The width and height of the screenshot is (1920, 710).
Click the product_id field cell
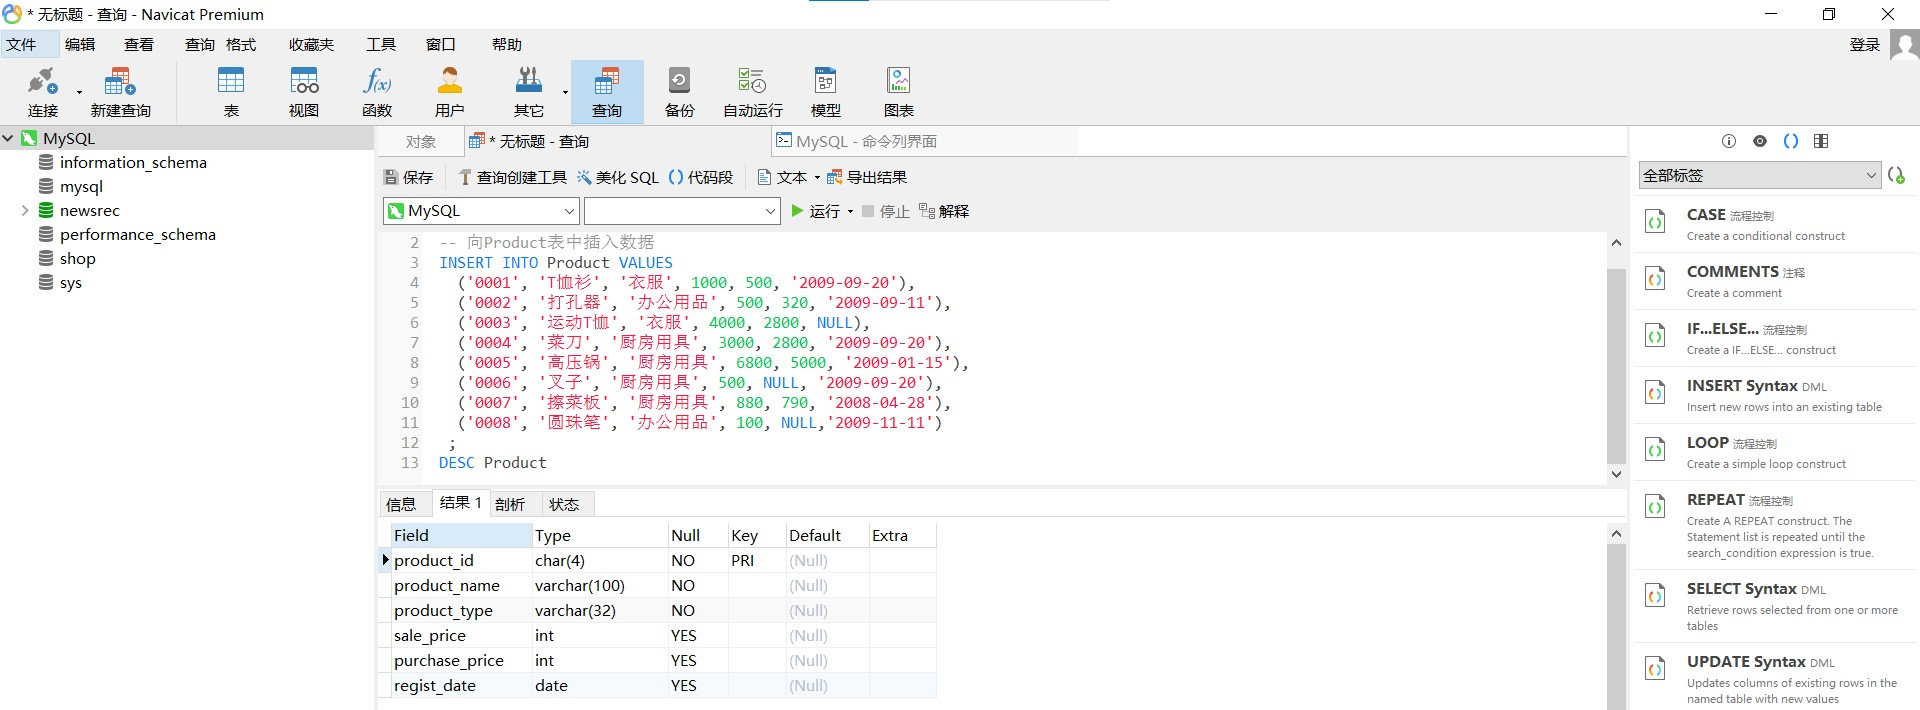[x=460, y=561]
